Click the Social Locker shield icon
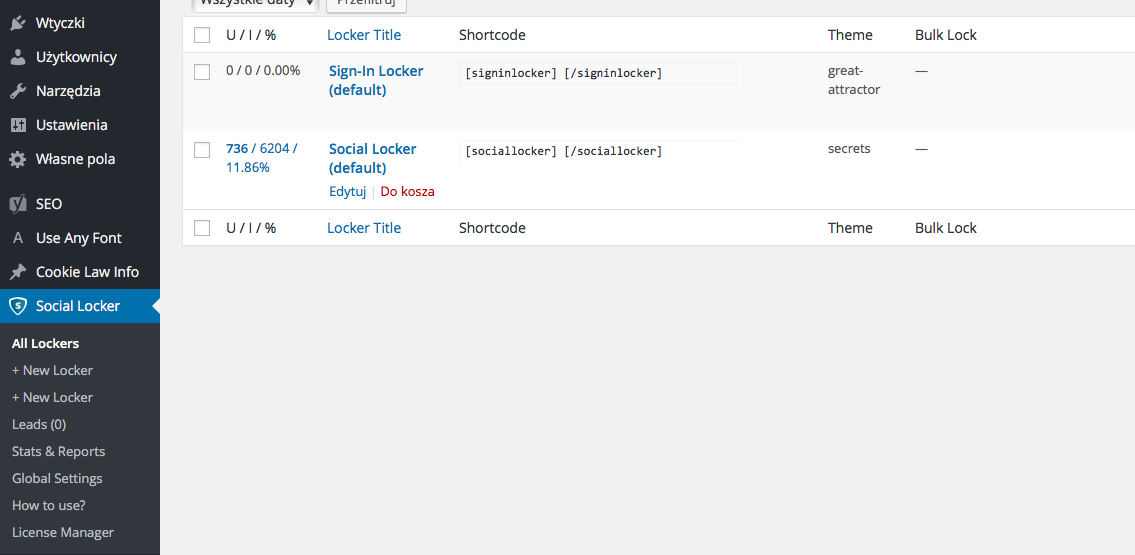This screenshot has height=555, width=1135. click(18, 306)
